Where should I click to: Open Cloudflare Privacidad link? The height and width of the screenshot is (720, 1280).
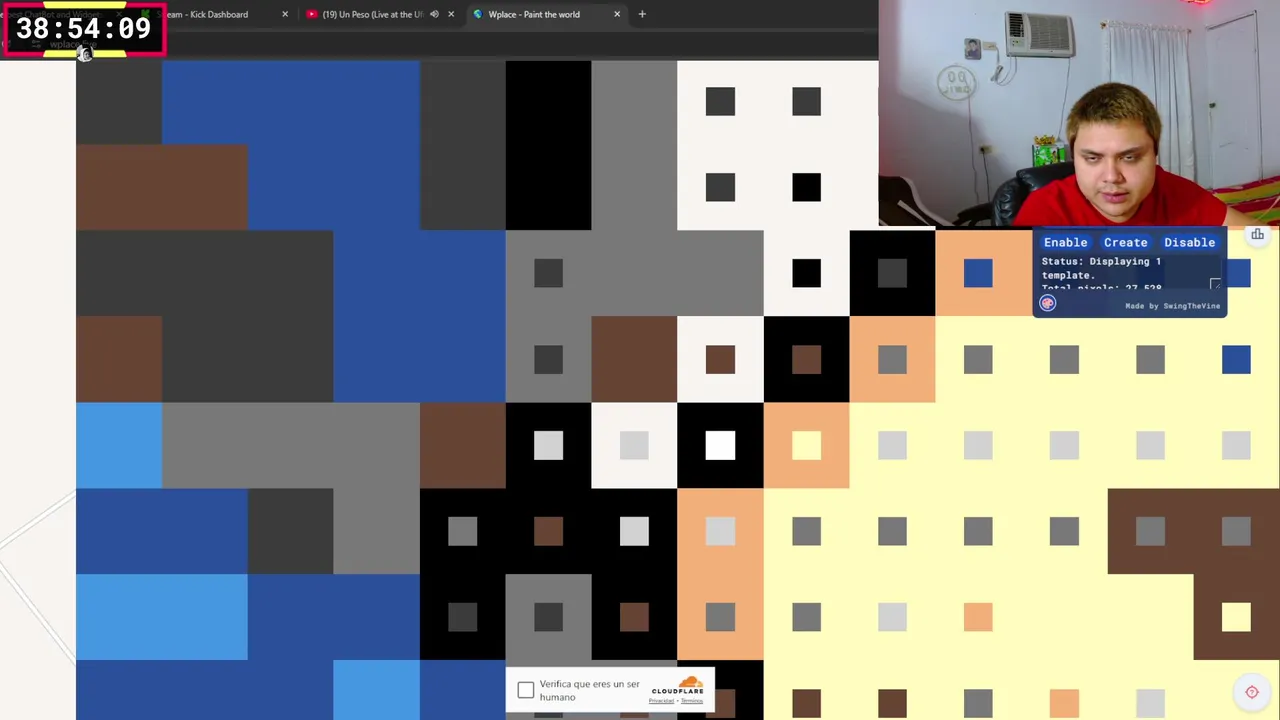coord(661,701)
